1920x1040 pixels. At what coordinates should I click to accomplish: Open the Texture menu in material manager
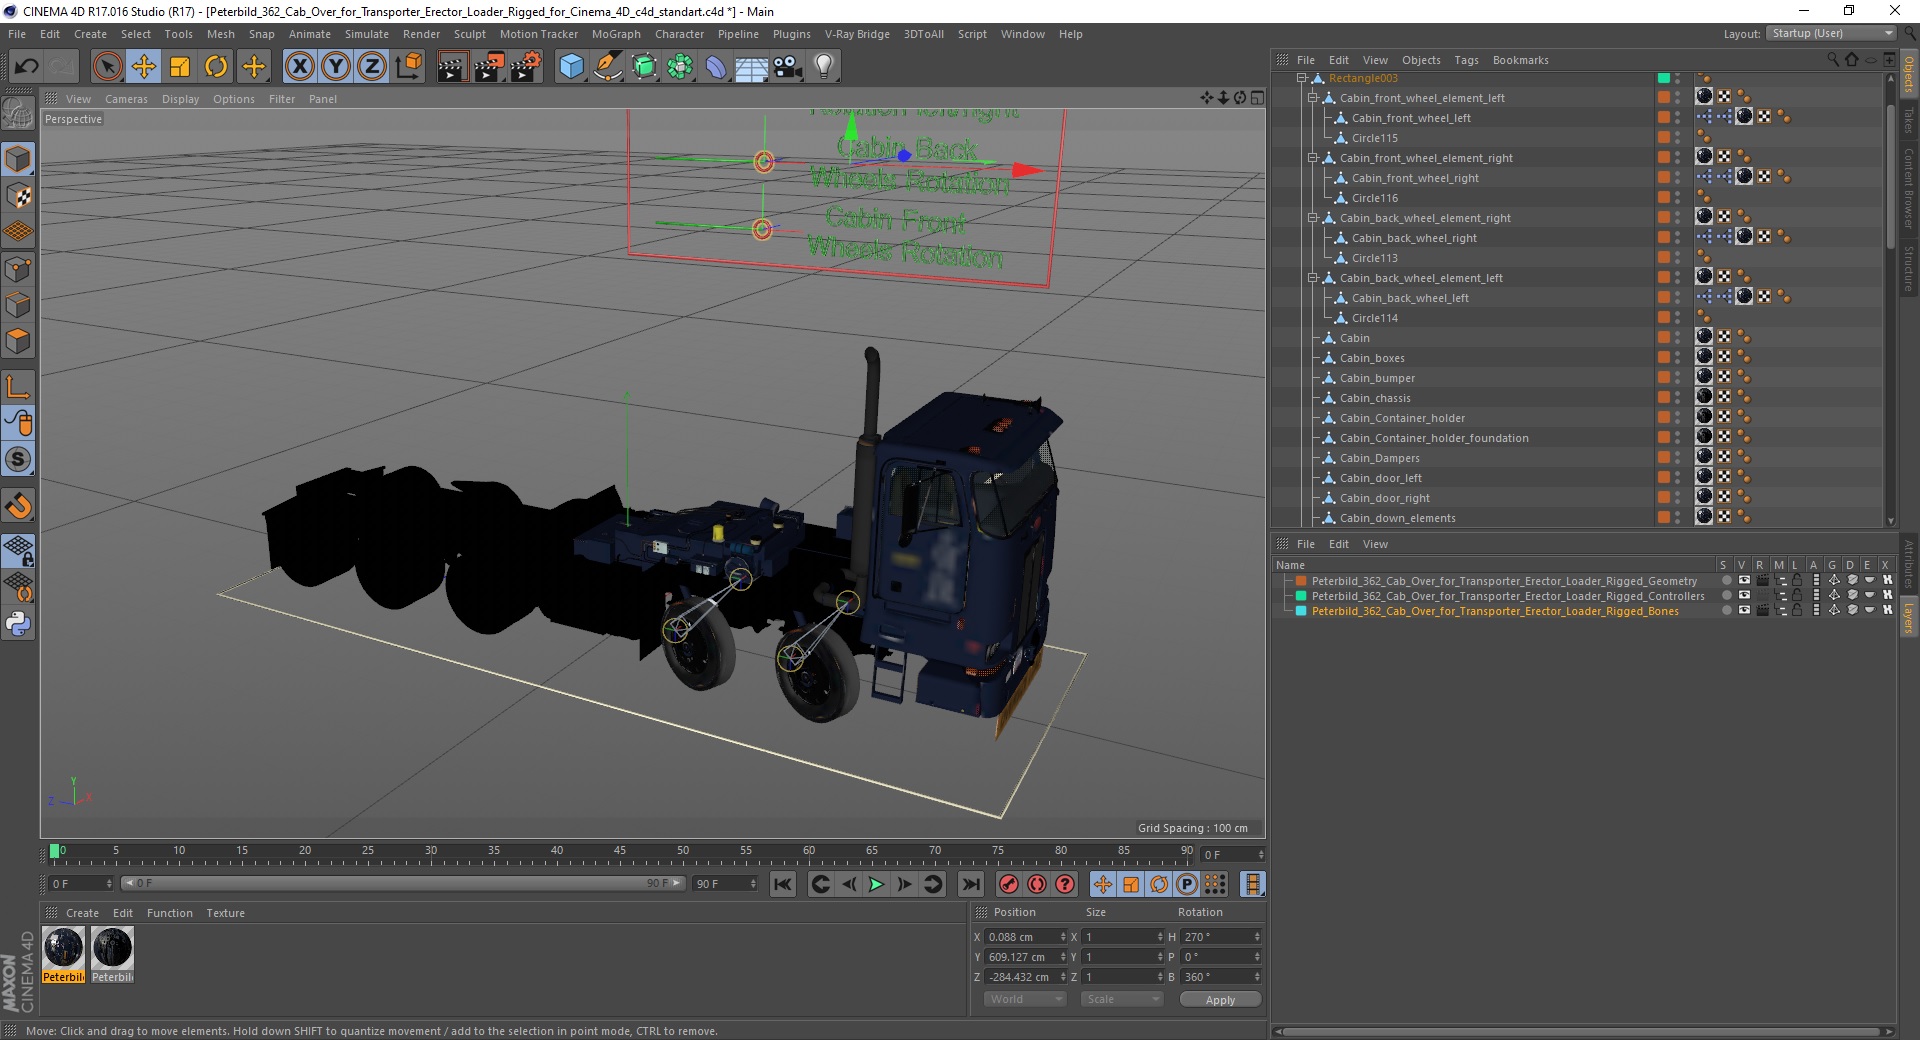225,913
